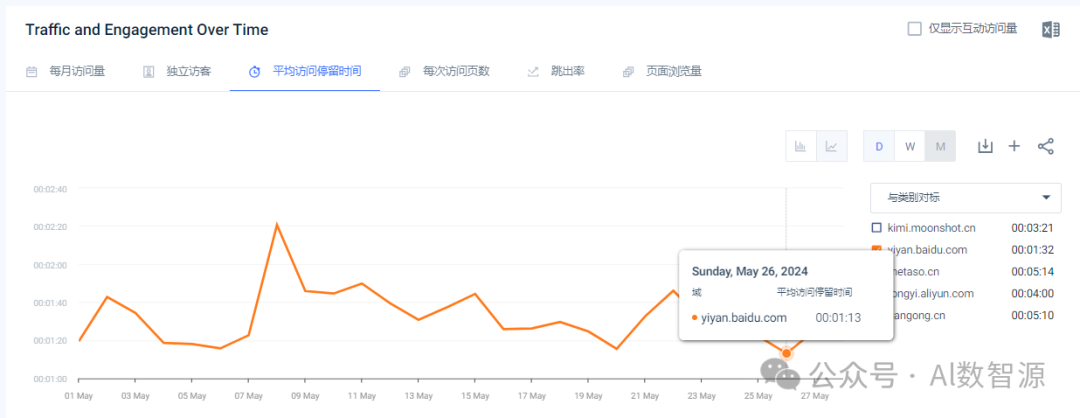Select daily (D) granularity
The width and height of the screenshot is (1080, 418).
click(879, 146)
